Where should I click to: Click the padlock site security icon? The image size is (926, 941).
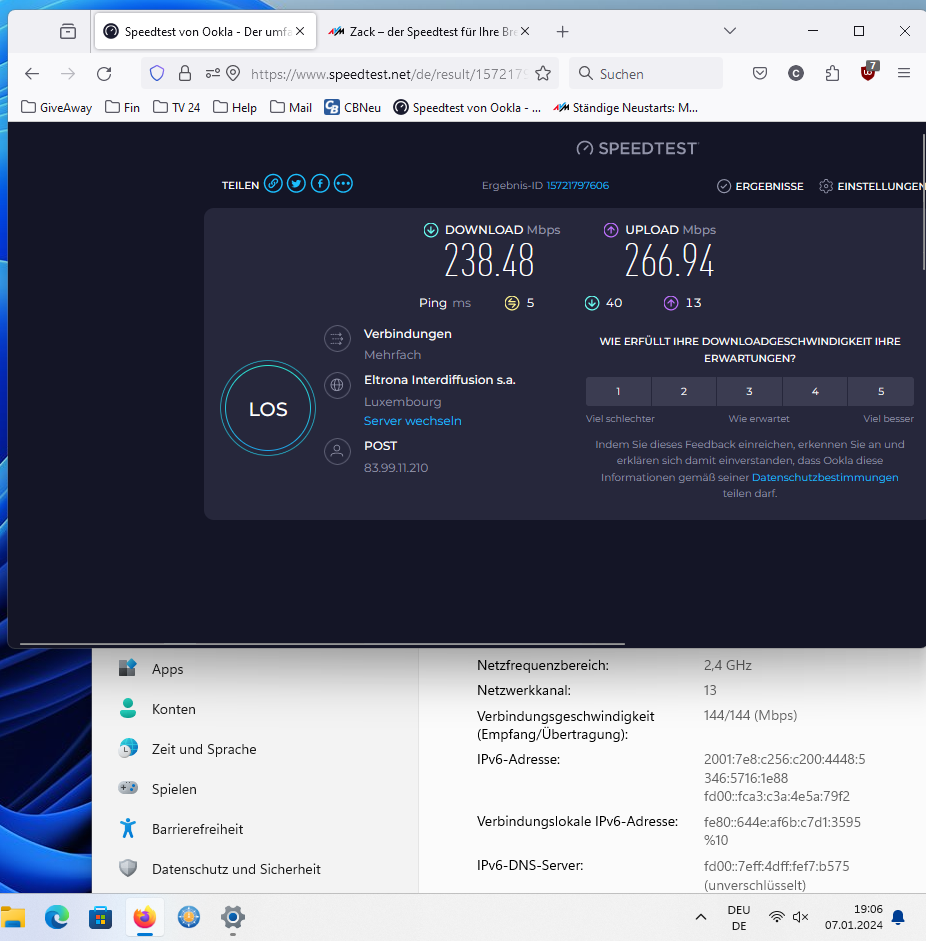point(185,73)
